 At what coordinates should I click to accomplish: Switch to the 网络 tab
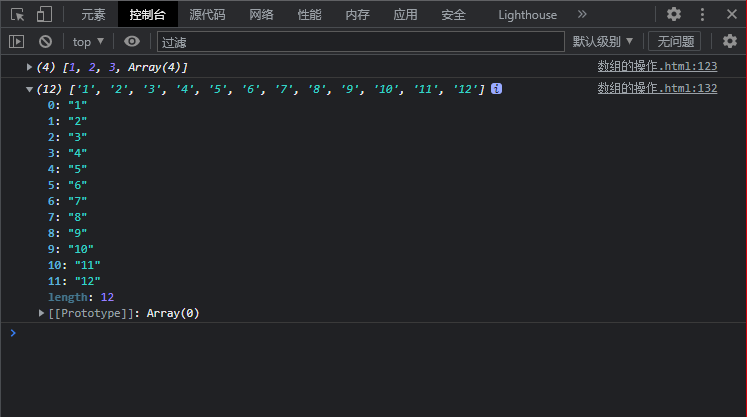click(262, 15)
